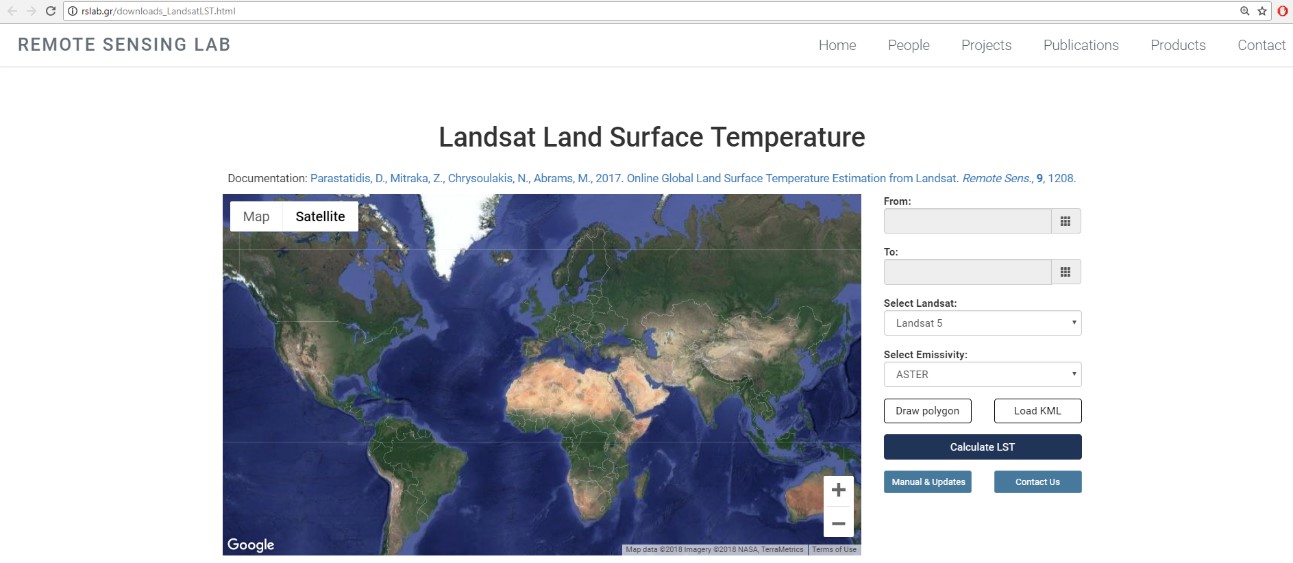Click the 'Select Landsat:' label
This screenshot has height=563, width=1293.
tap(921, 303)
